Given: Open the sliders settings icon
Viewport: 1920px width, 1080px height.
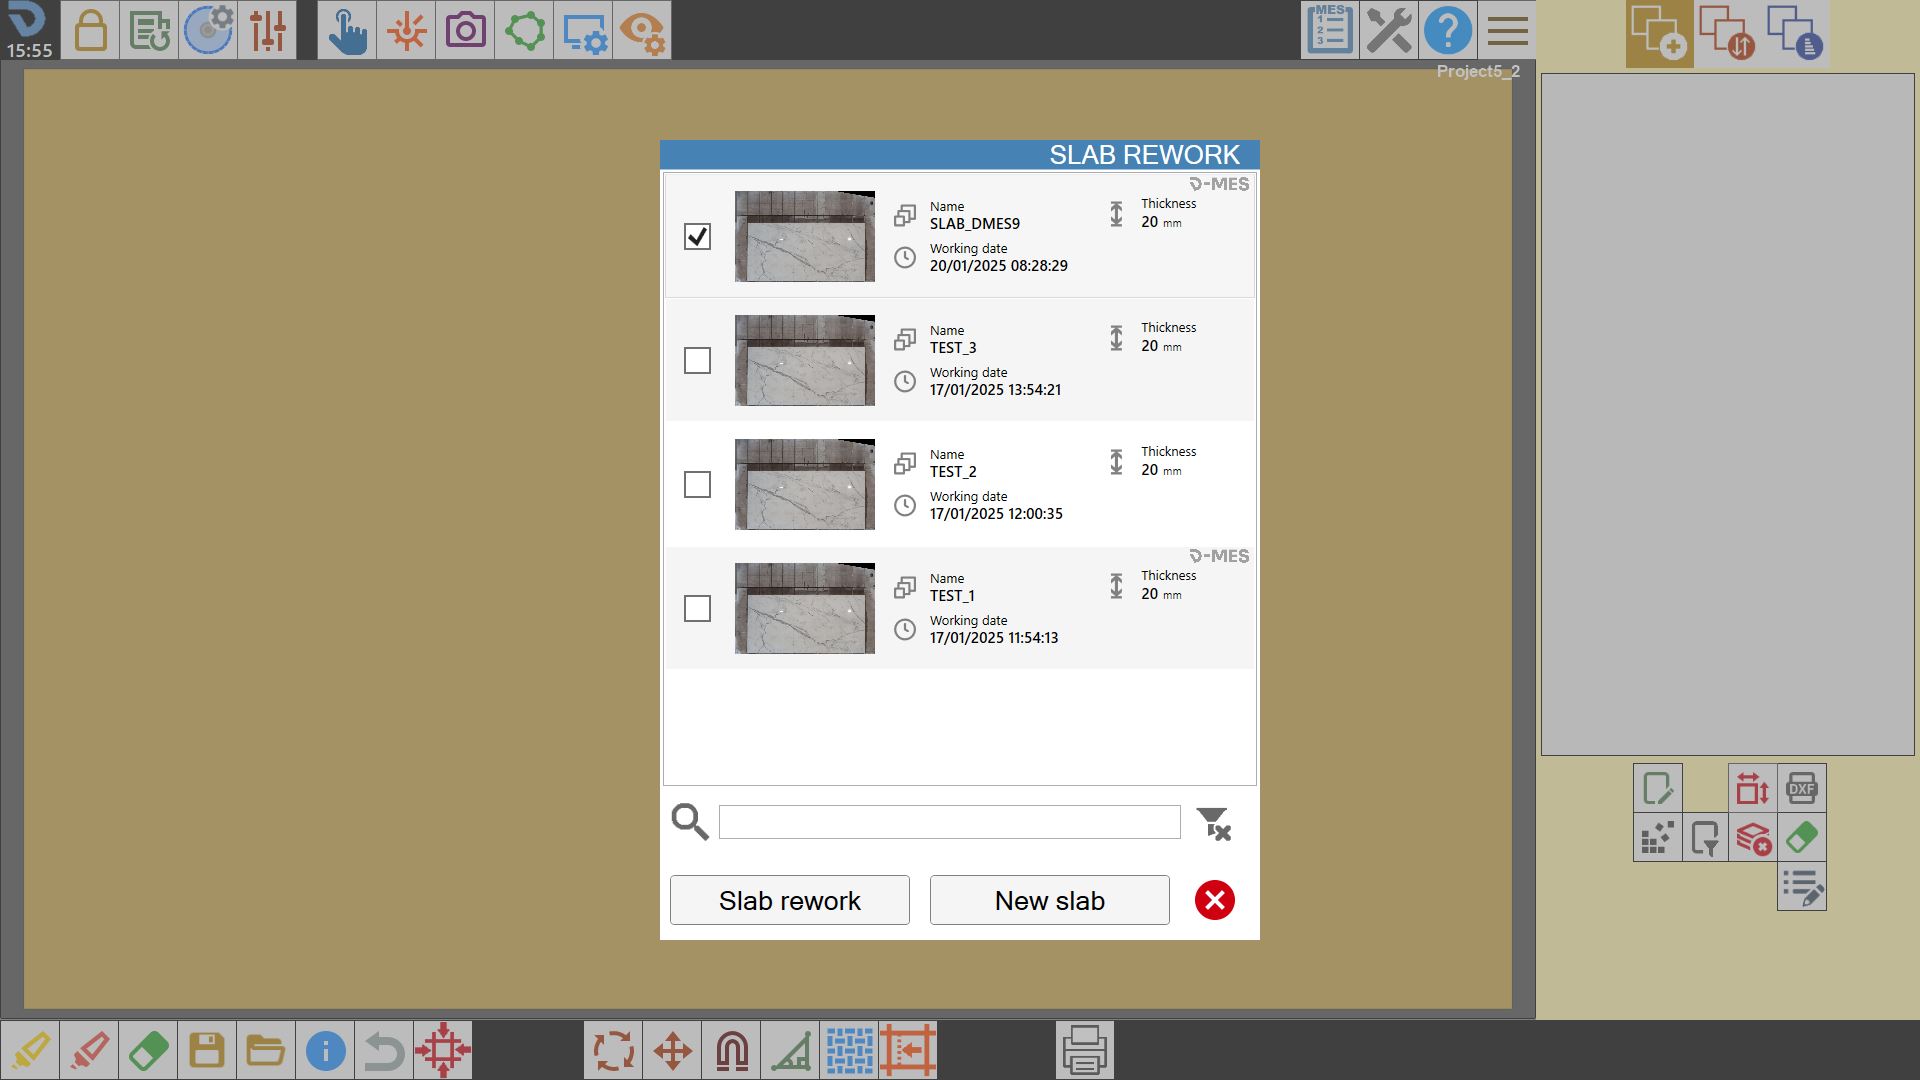Looking at the screenshot, I should [x=268, y=30].
